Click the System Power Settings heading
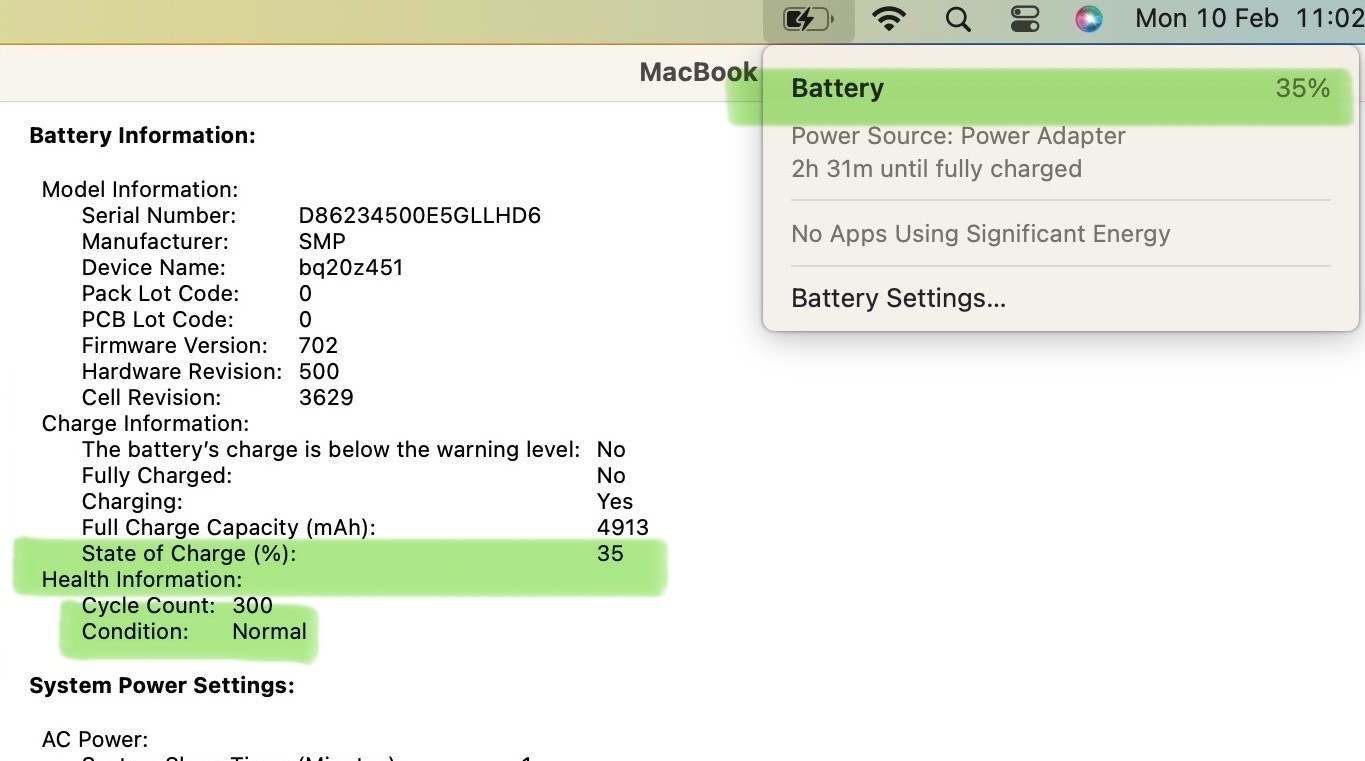 tap(162, 685)
